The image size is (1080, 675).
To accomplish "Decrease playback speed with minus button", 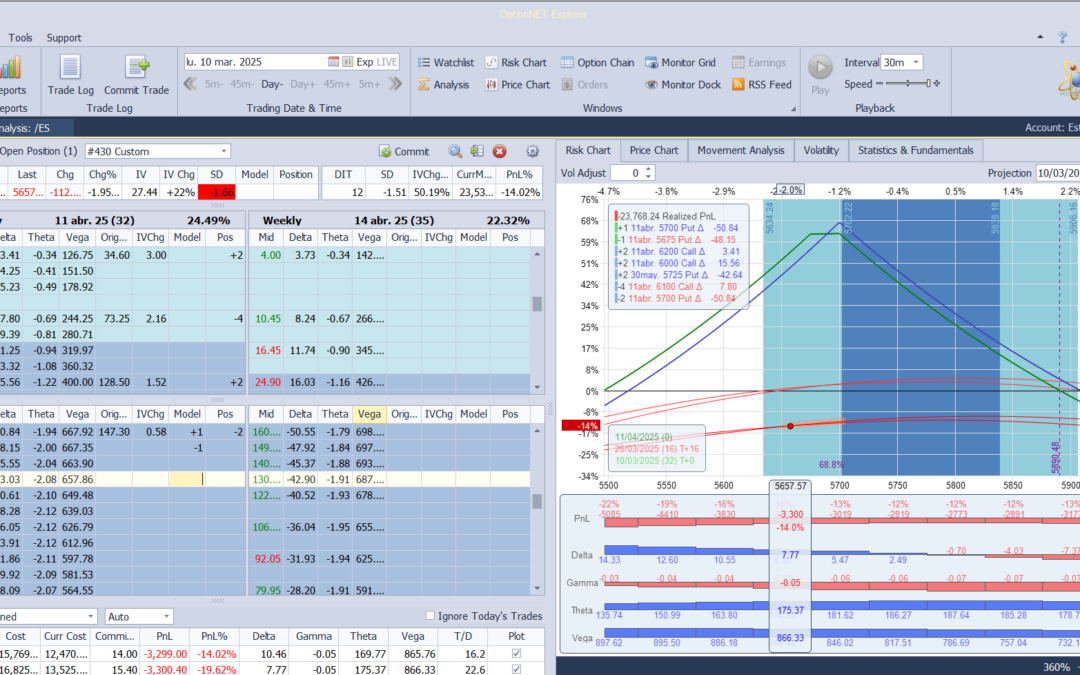I will [880, 83].
